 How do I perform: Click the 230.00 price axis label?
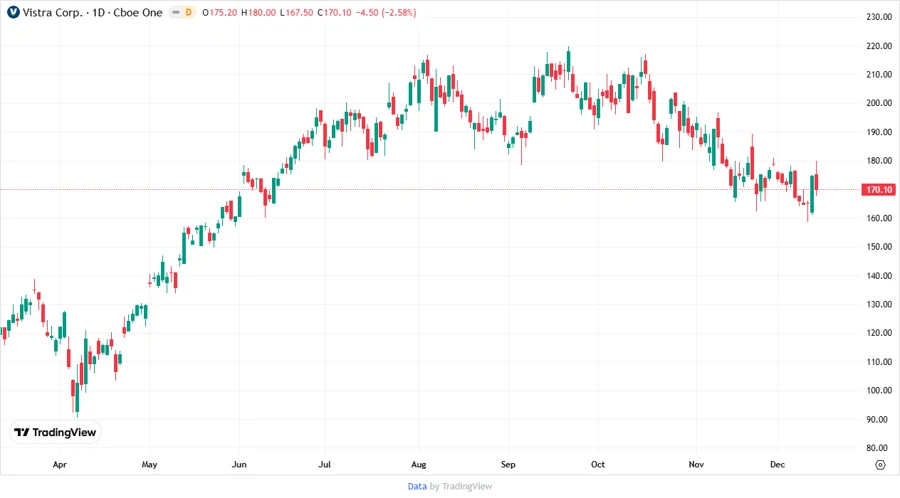tap(879, 17)
